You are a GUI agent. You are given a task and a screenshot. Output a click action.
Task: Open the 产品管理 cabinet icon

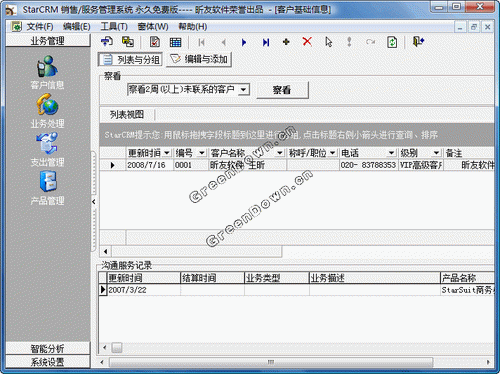48,182
